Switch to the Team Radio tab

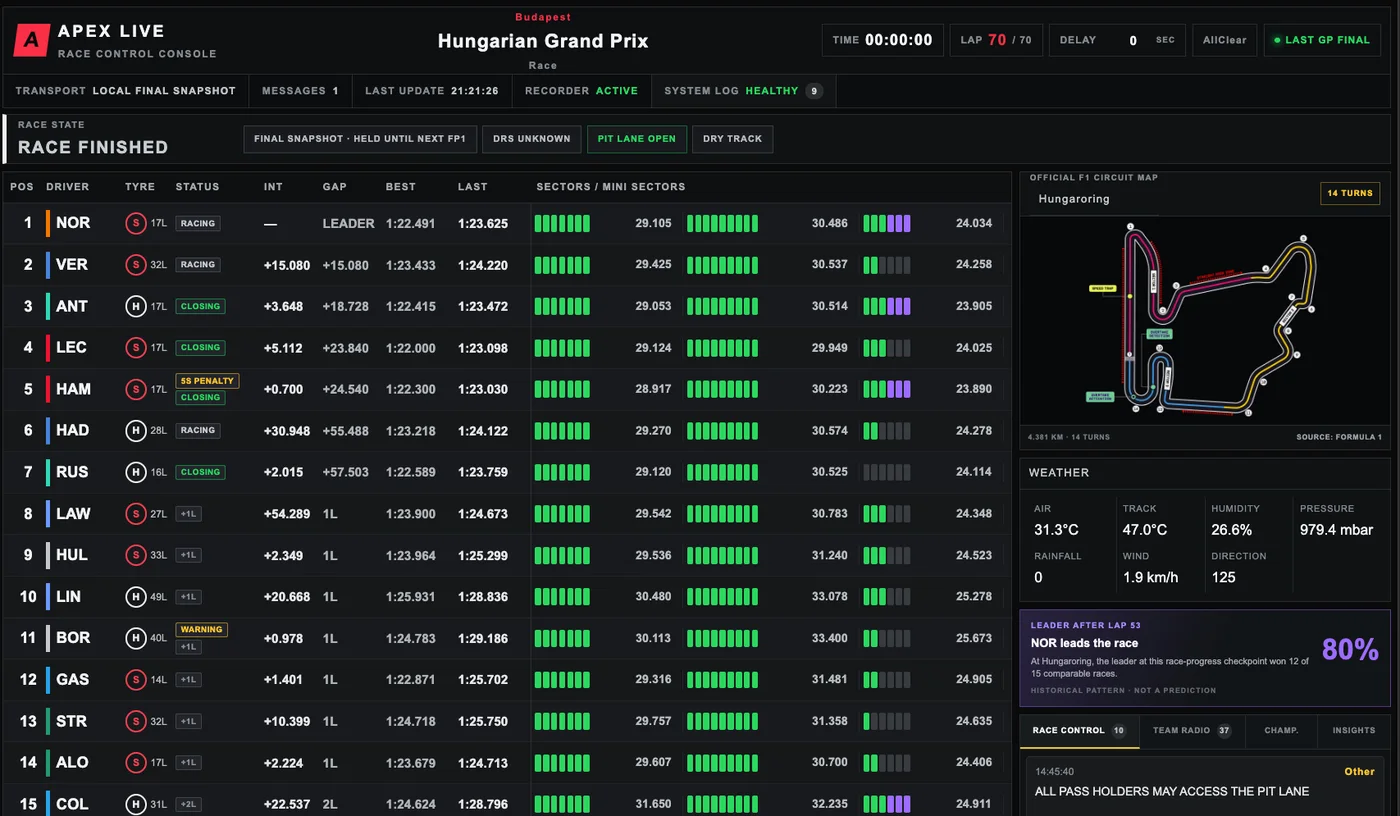(x=1192, y=731)
